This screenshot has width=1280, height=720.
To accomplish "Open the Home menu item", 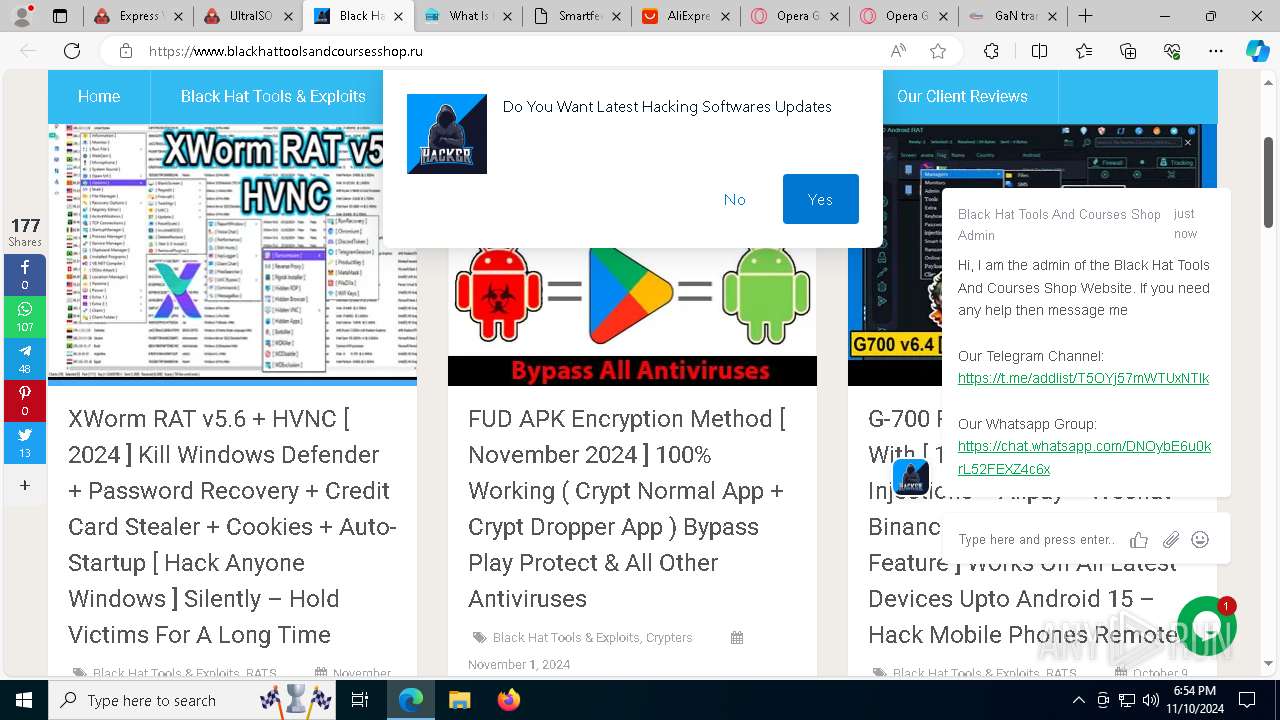I will (x=99, y=96).
